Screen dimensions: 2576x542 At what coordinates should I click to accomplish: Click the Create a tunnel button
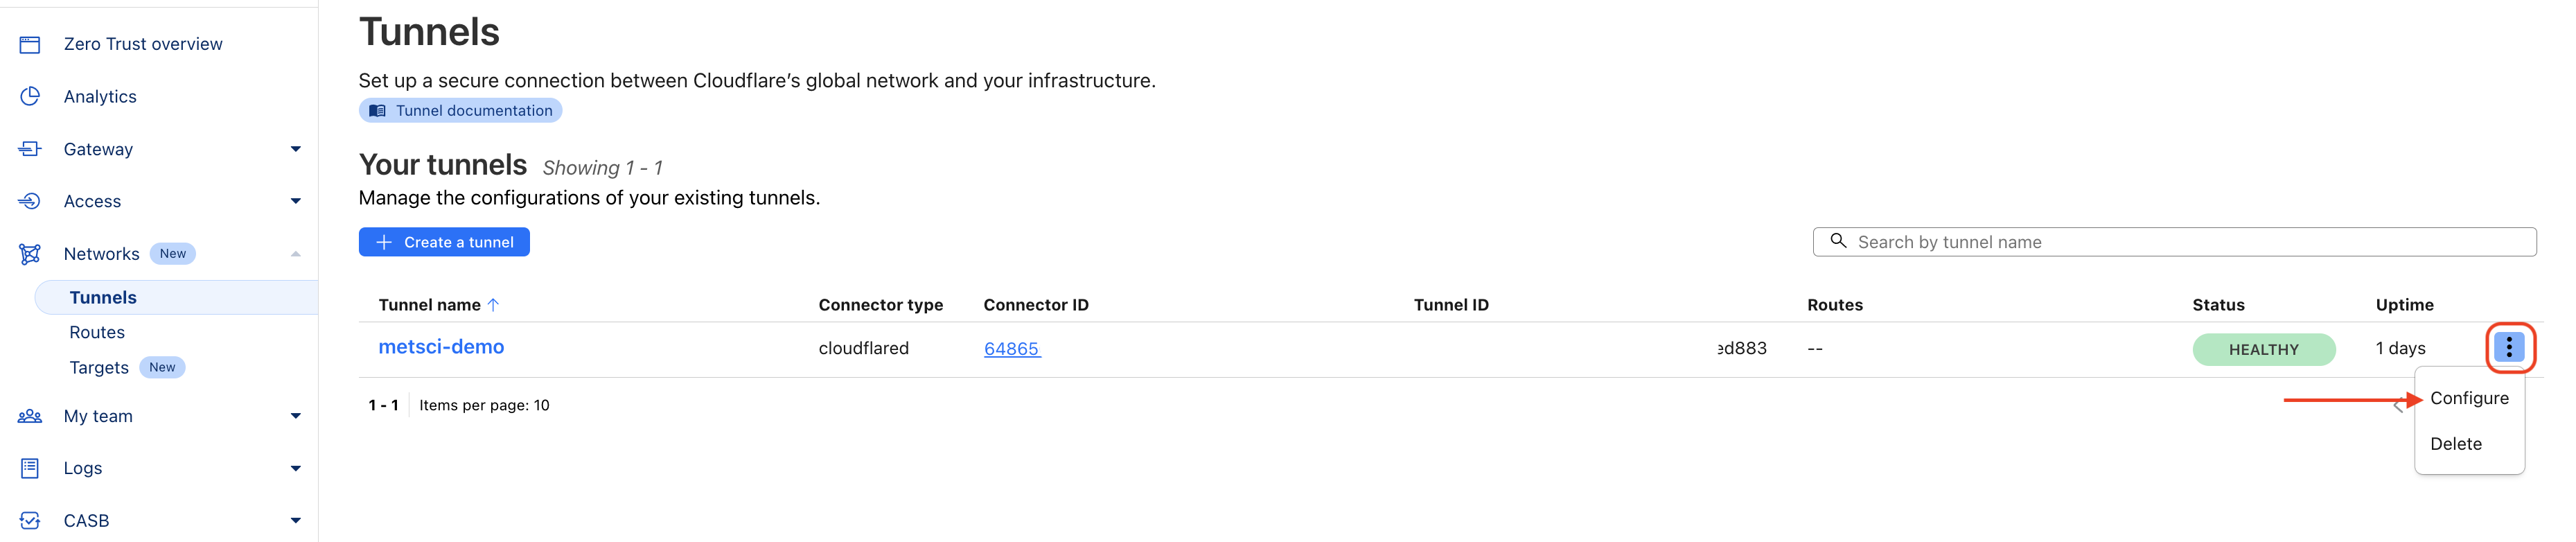[443, 241]
